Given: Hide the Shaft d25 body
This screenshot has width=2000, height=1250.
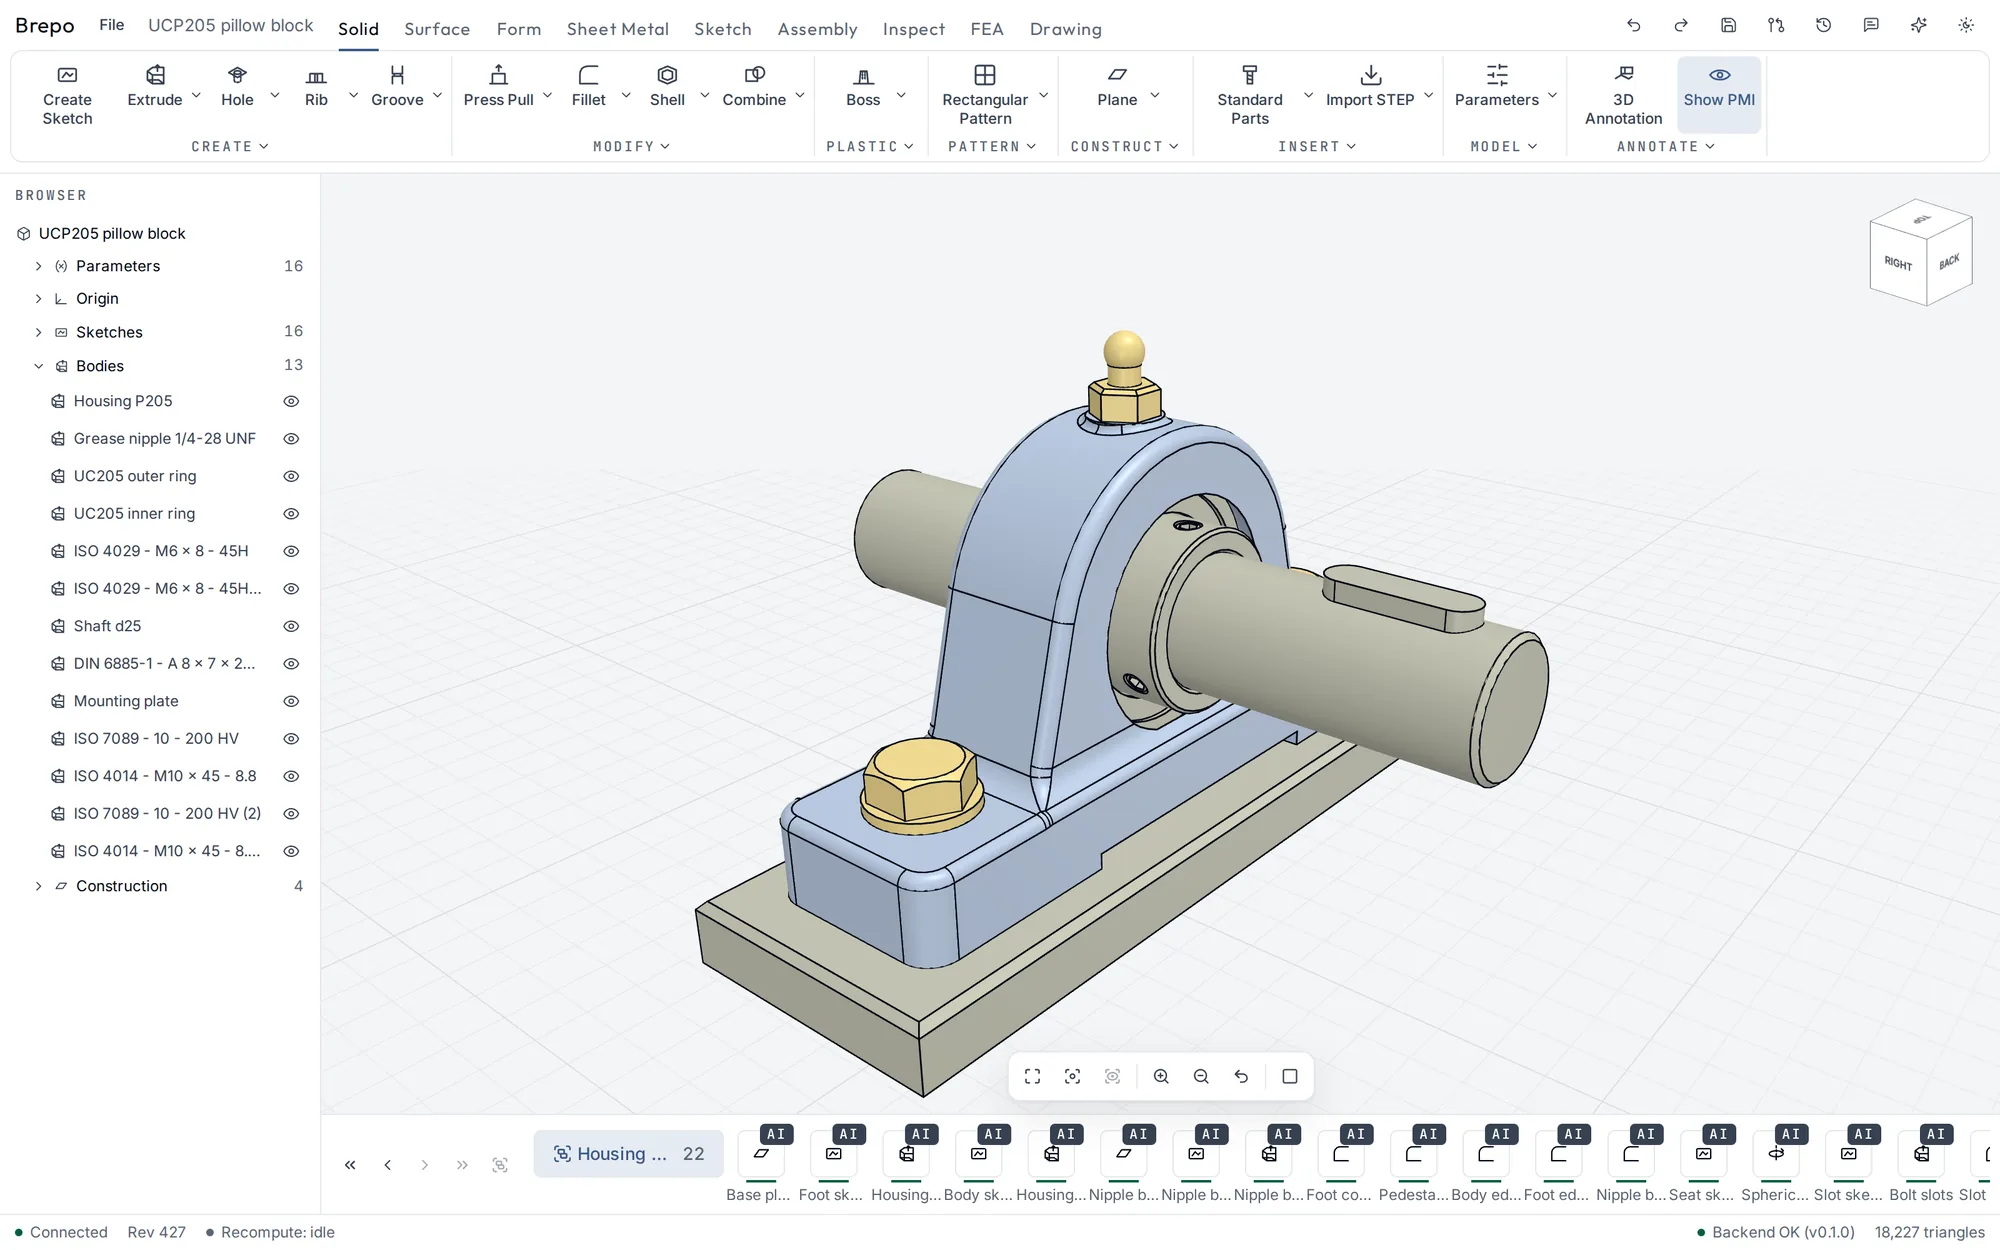Looking at the screenshot, I should [x=291, y=626].
